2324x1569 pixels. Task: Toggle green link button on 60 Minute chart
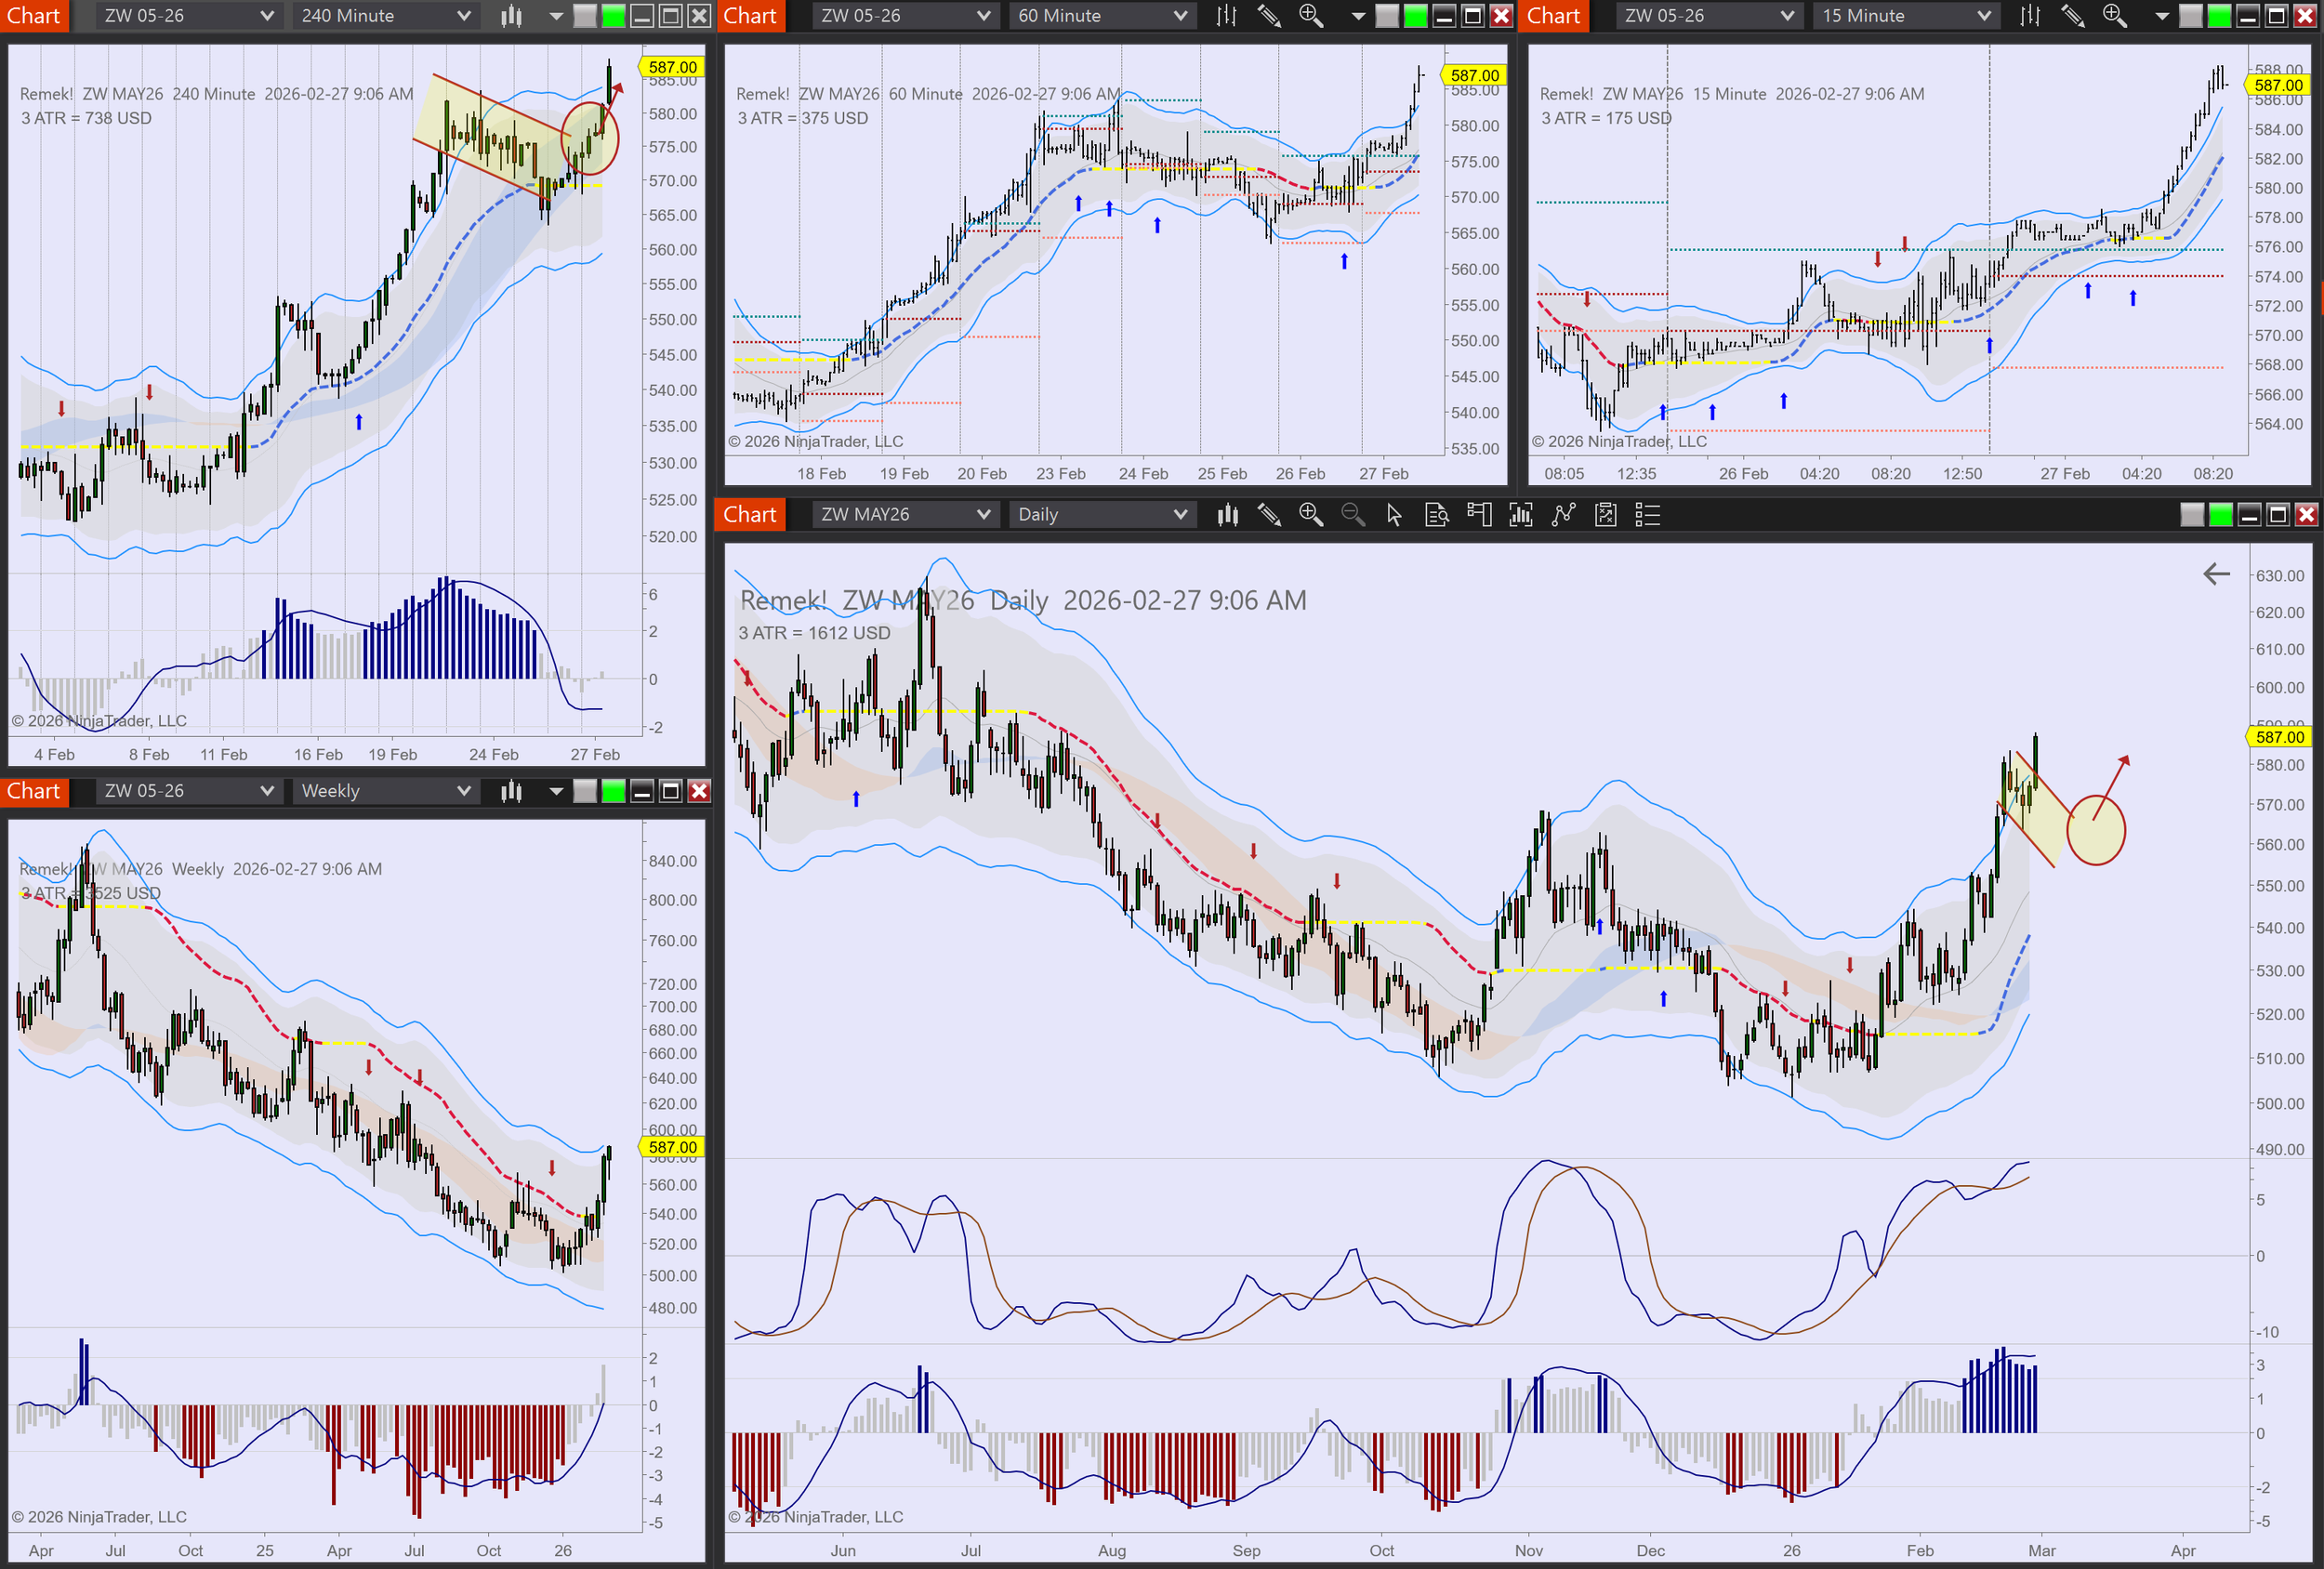click(1415, 16)
